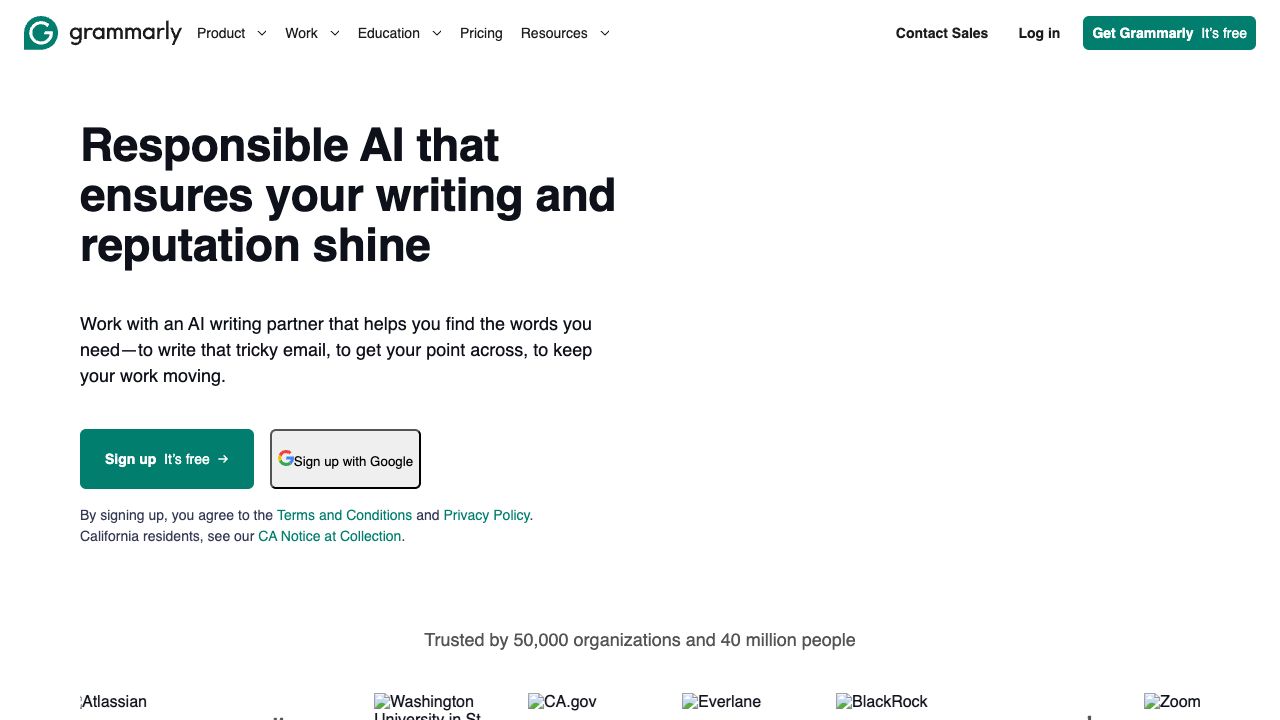Select Pricing in the navigation bar
The image size is (1280, 720).
tap(481, 33)
